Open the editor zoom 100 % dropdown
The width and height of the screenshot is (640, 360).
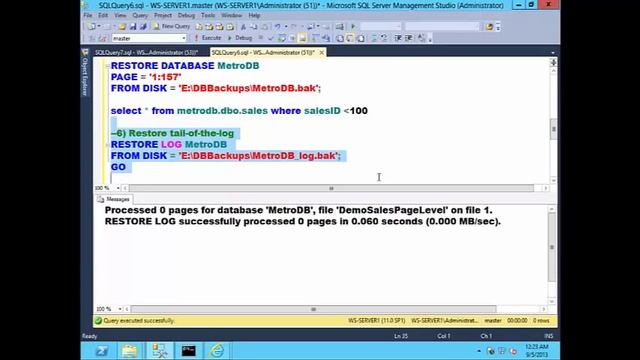coord(118,188)
